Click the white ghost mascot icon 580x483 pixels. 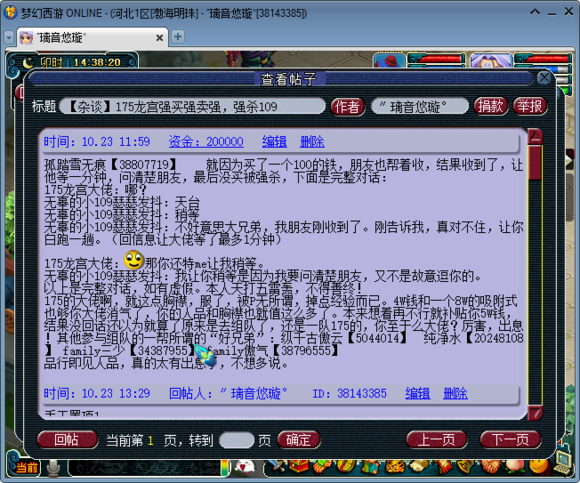[x=245, y=467]
